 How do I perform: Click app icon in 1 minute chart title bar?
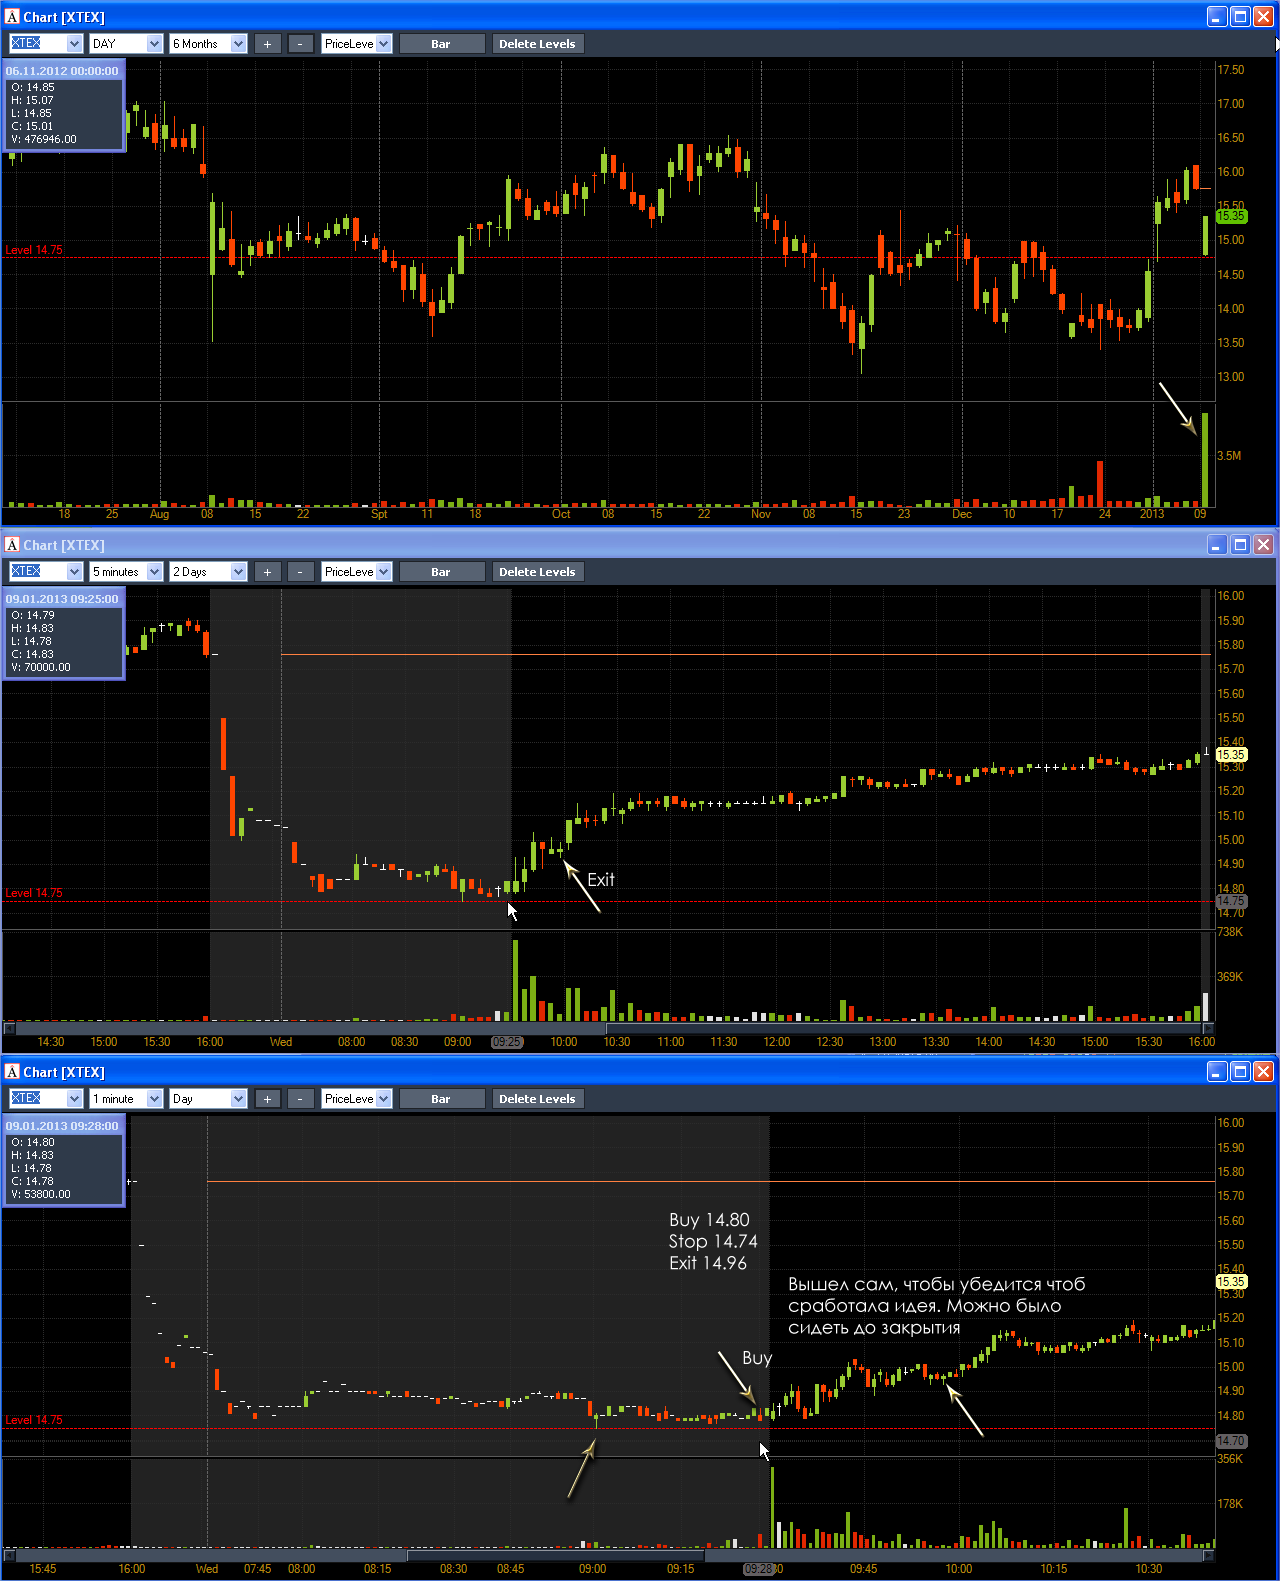coord(12,1072)
